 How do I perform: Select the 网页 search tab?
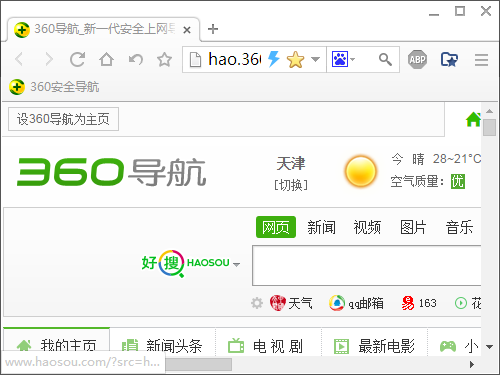[x=276, y=227]
